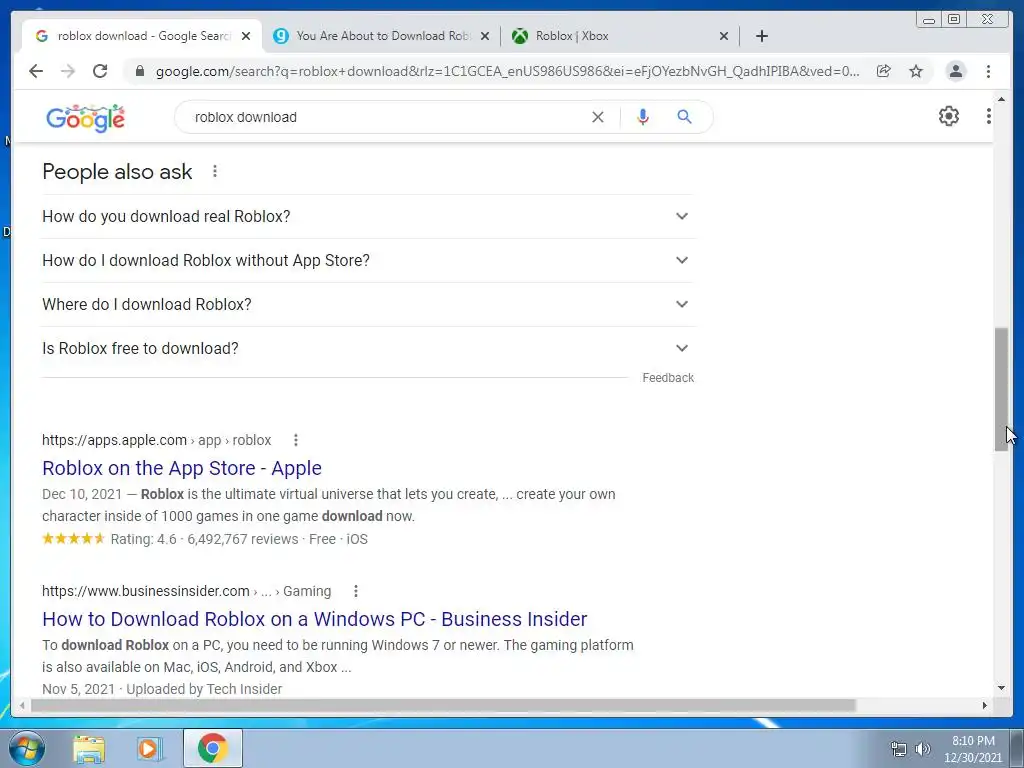Image resolution: width=1024 pixels, height=768 pixels.
Task: Open How to Download Roblox on a Windows PC result
Action: pos(314,618)
